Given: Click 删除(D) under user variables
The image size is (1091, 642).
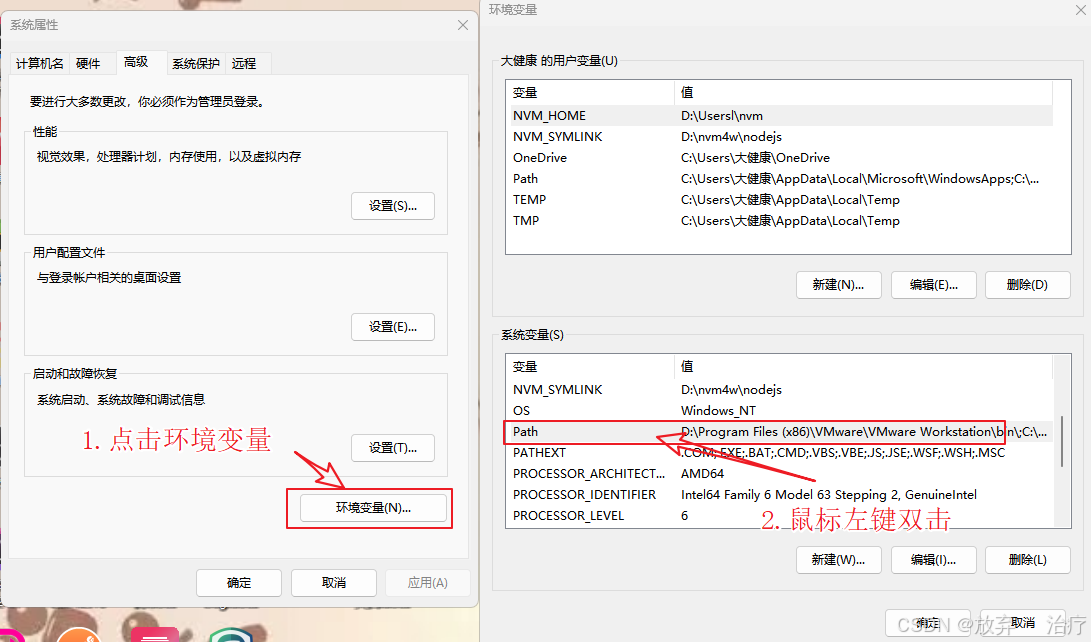Looking at the screenshot, I should (1027, 285).
